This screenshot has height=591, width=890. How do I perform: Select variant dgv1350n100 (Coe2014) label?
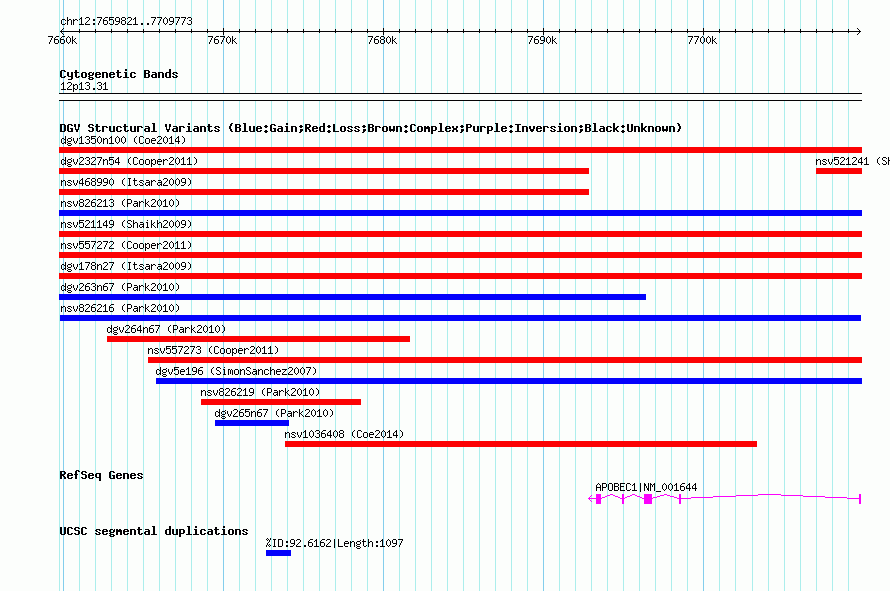pos(123,140)
